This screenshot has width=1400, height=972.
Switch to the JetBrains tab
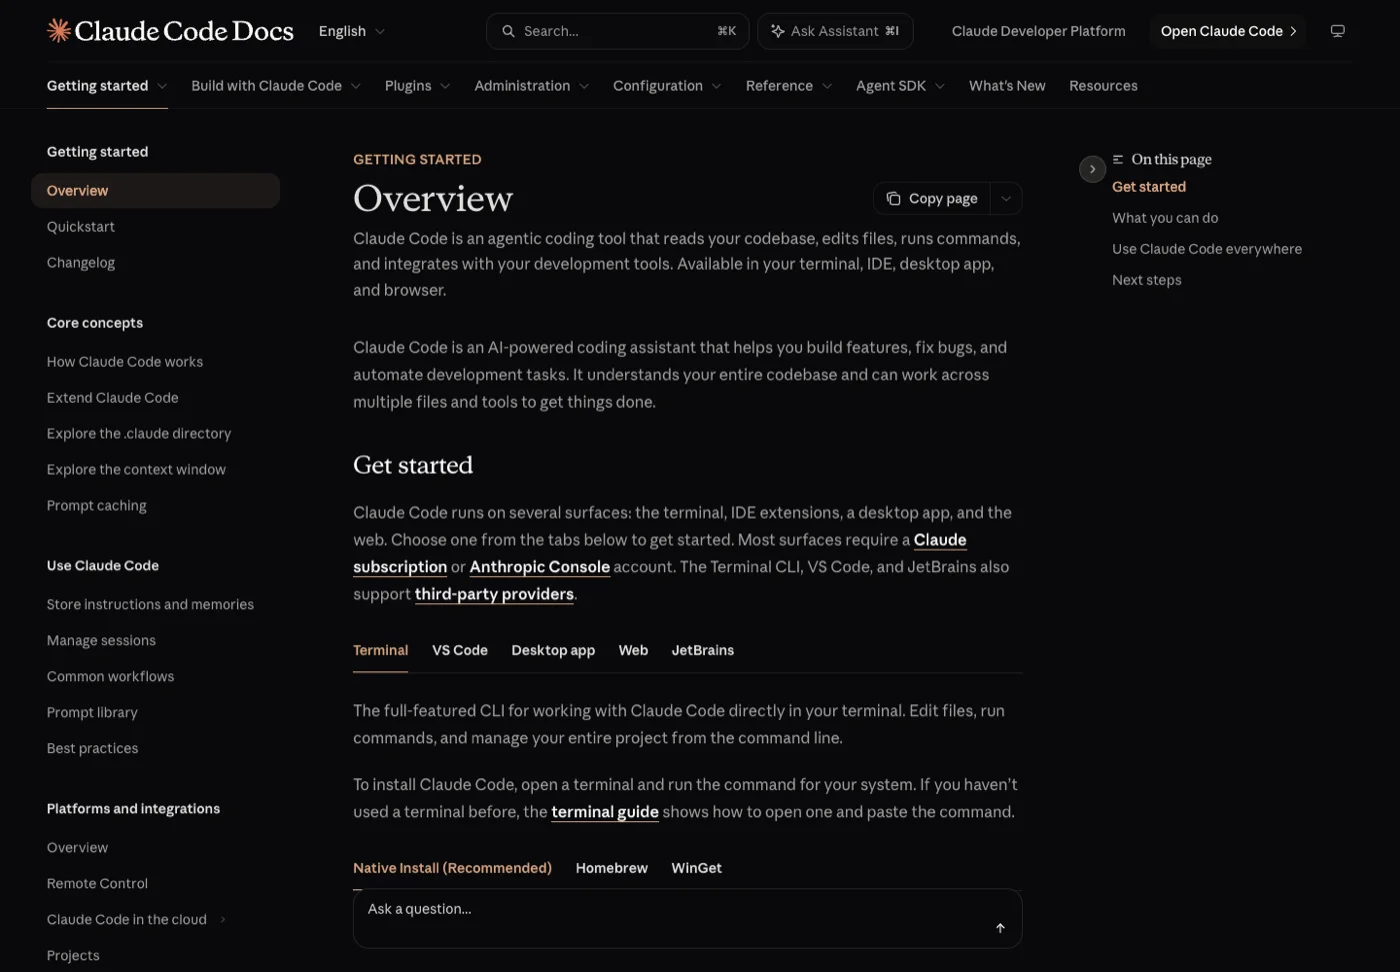pyautogui.click(x=703, y=650)
